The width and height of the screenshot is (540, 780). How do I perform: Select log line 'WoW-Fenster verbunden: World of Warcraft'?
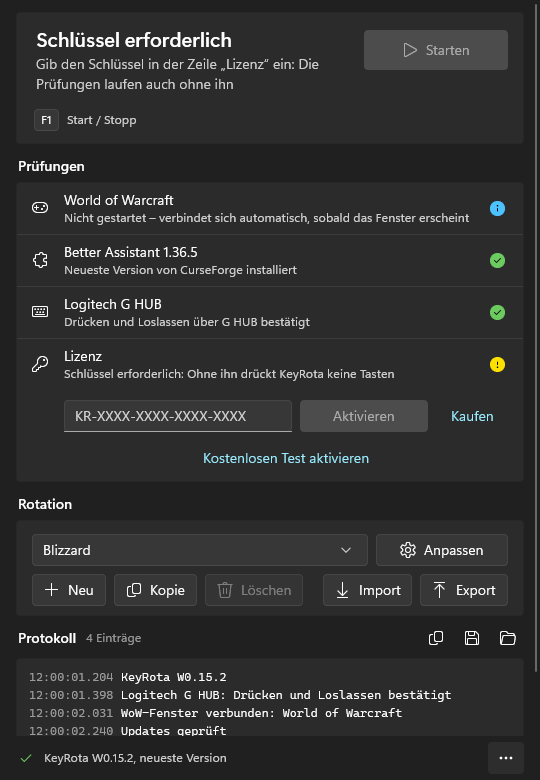click(261, 713)
